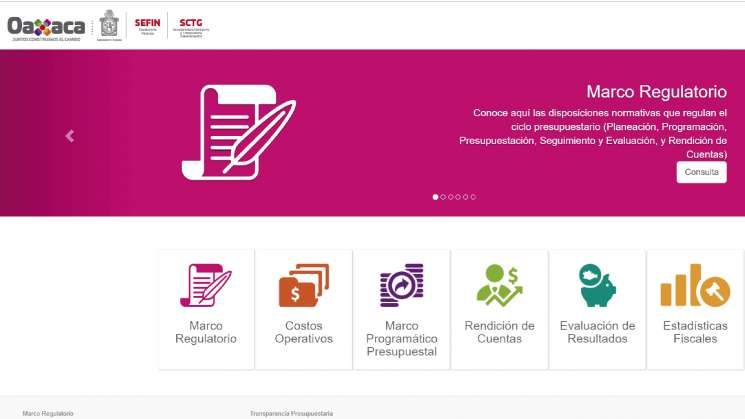Select the first carousel indicator dot
Screen dimensions: 745x419
tap(435, 197)
